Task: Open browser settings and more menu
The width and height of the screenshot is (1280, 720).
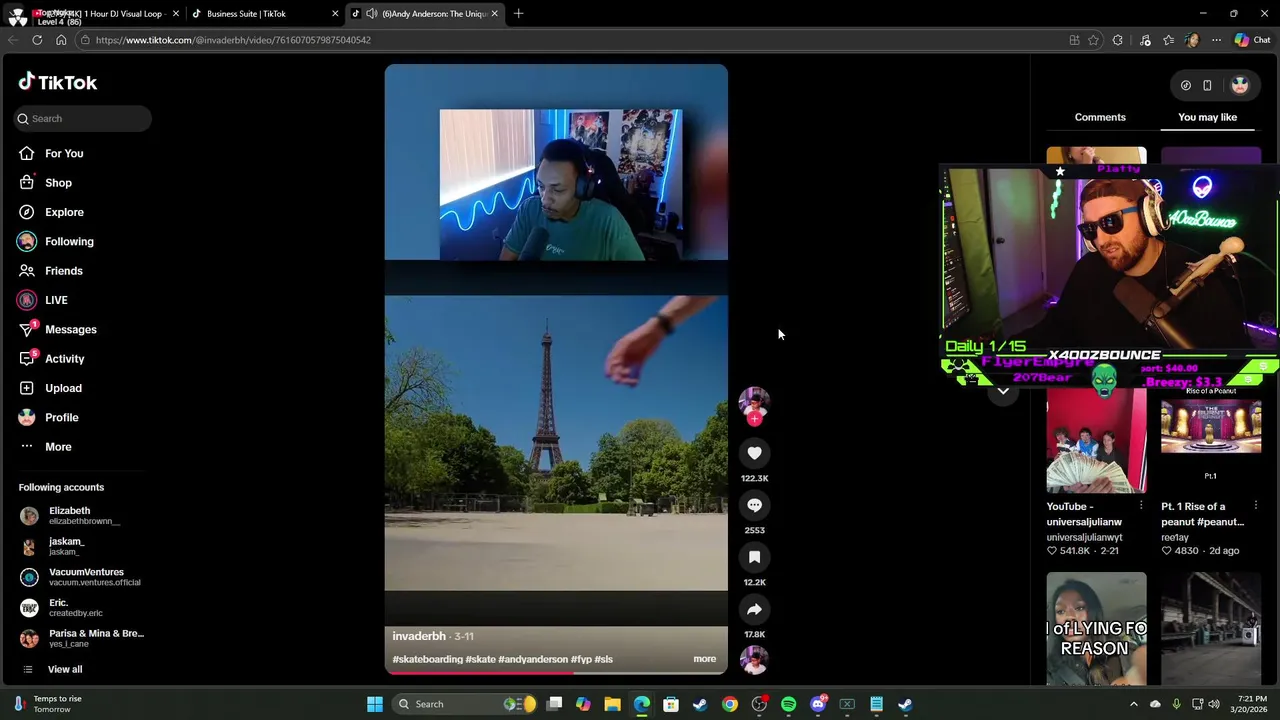Action: 1216,40
